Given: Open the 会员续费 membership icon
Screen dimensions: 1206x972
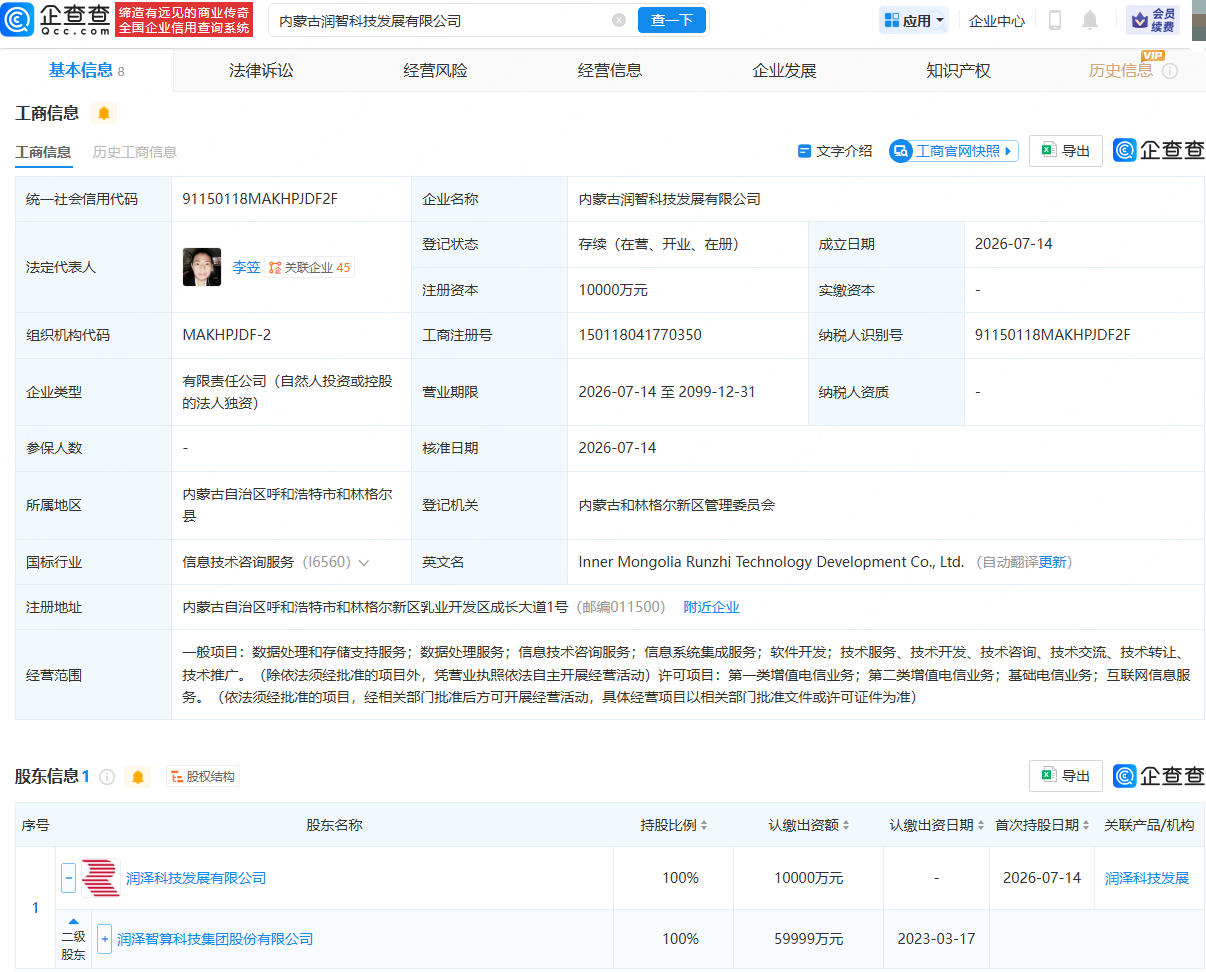Looking at the screenshot, I should click(x=1153, y=20).
